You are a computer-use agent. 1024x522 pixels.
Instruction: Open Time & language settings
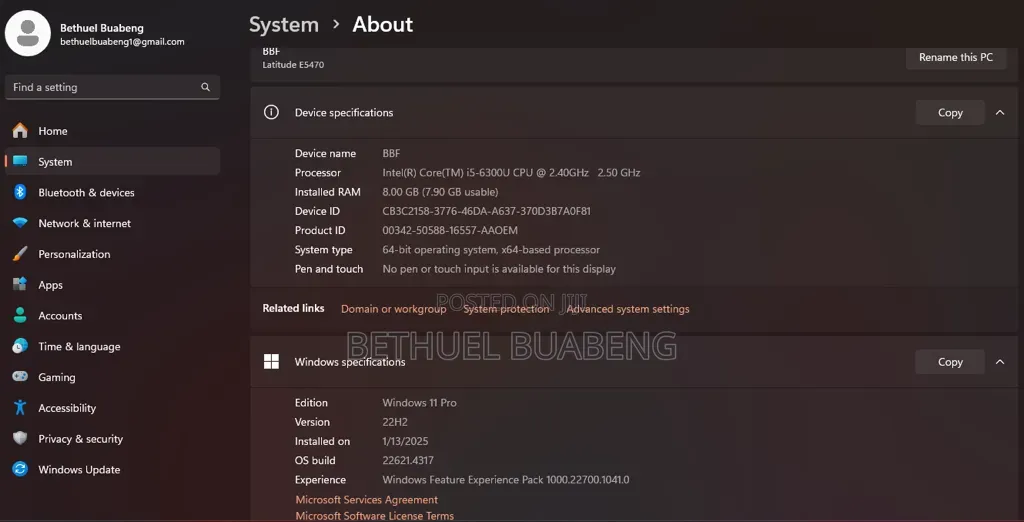pyautogui.click(x=112, y=346)
